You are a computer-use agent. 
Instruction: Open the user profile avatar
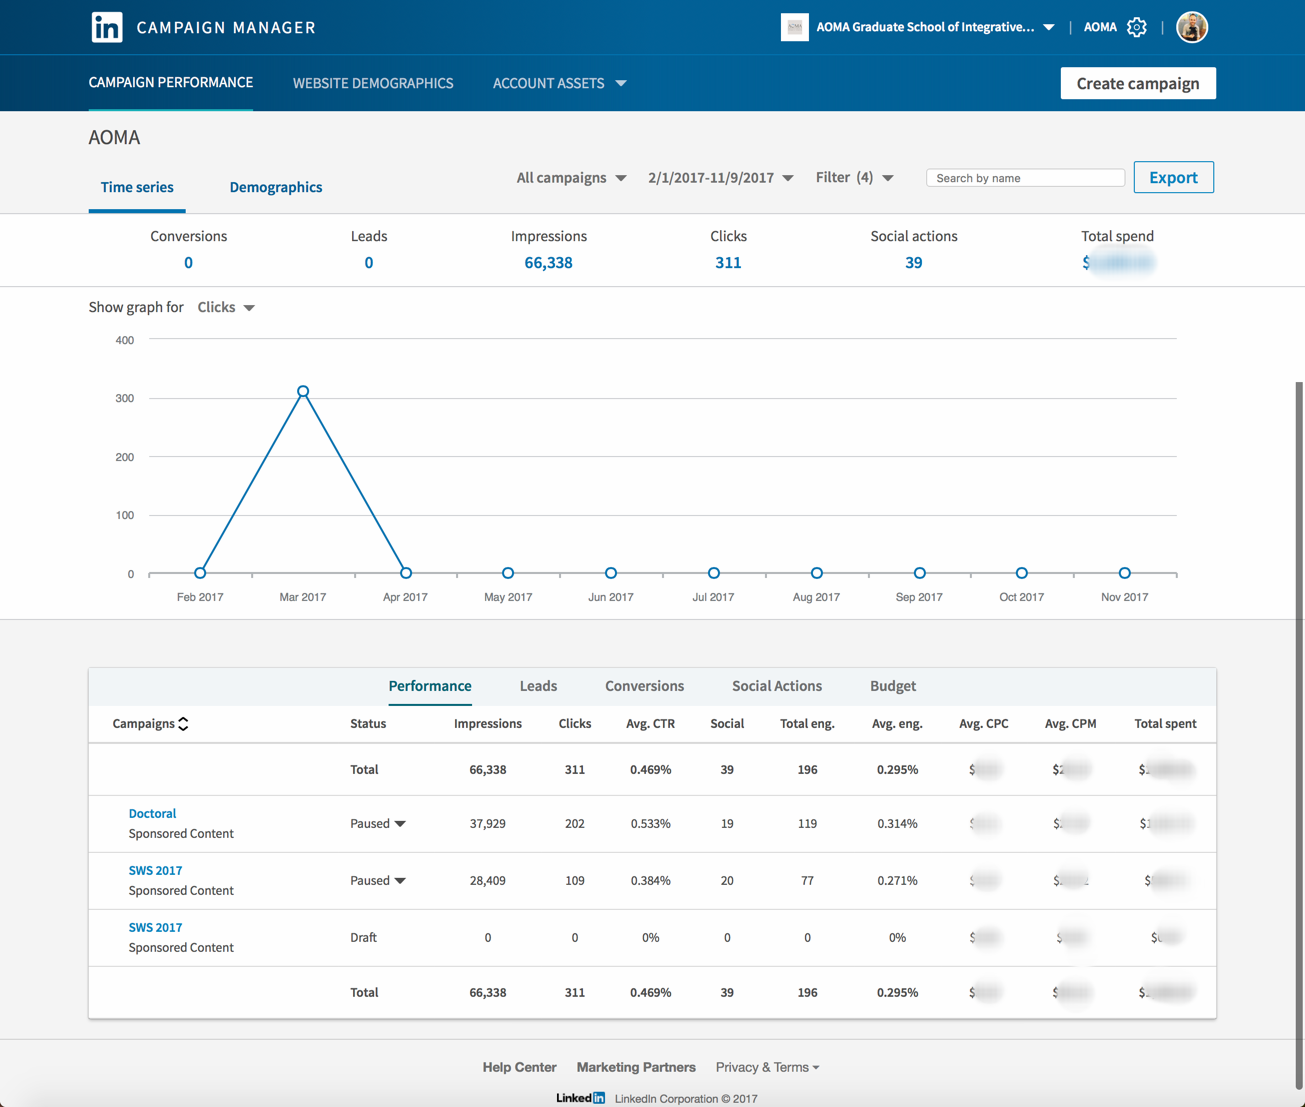1192,27
